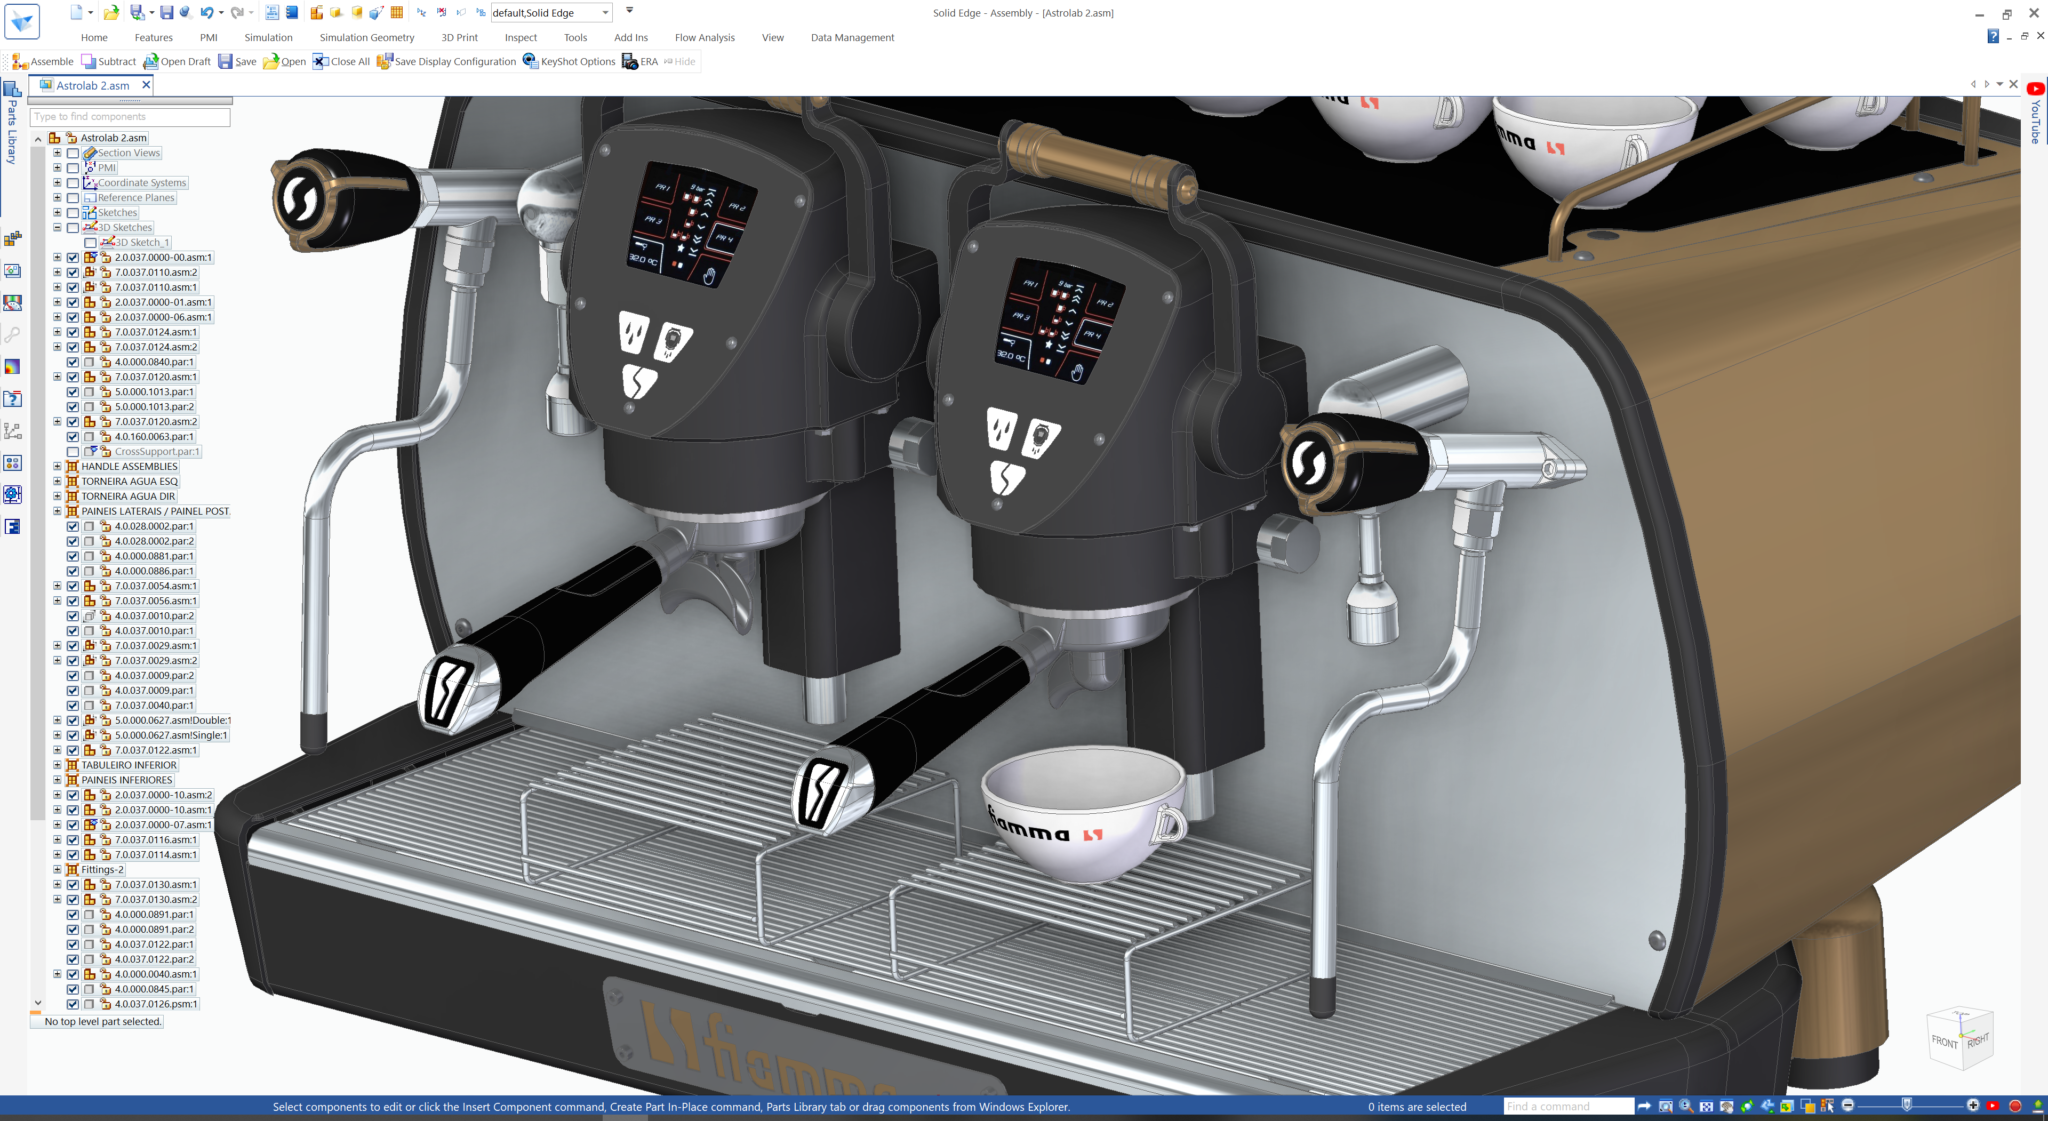This screenshot has width=2048, height=1121.
Task: Open the Data Management tab
Action: click(851, 37)
